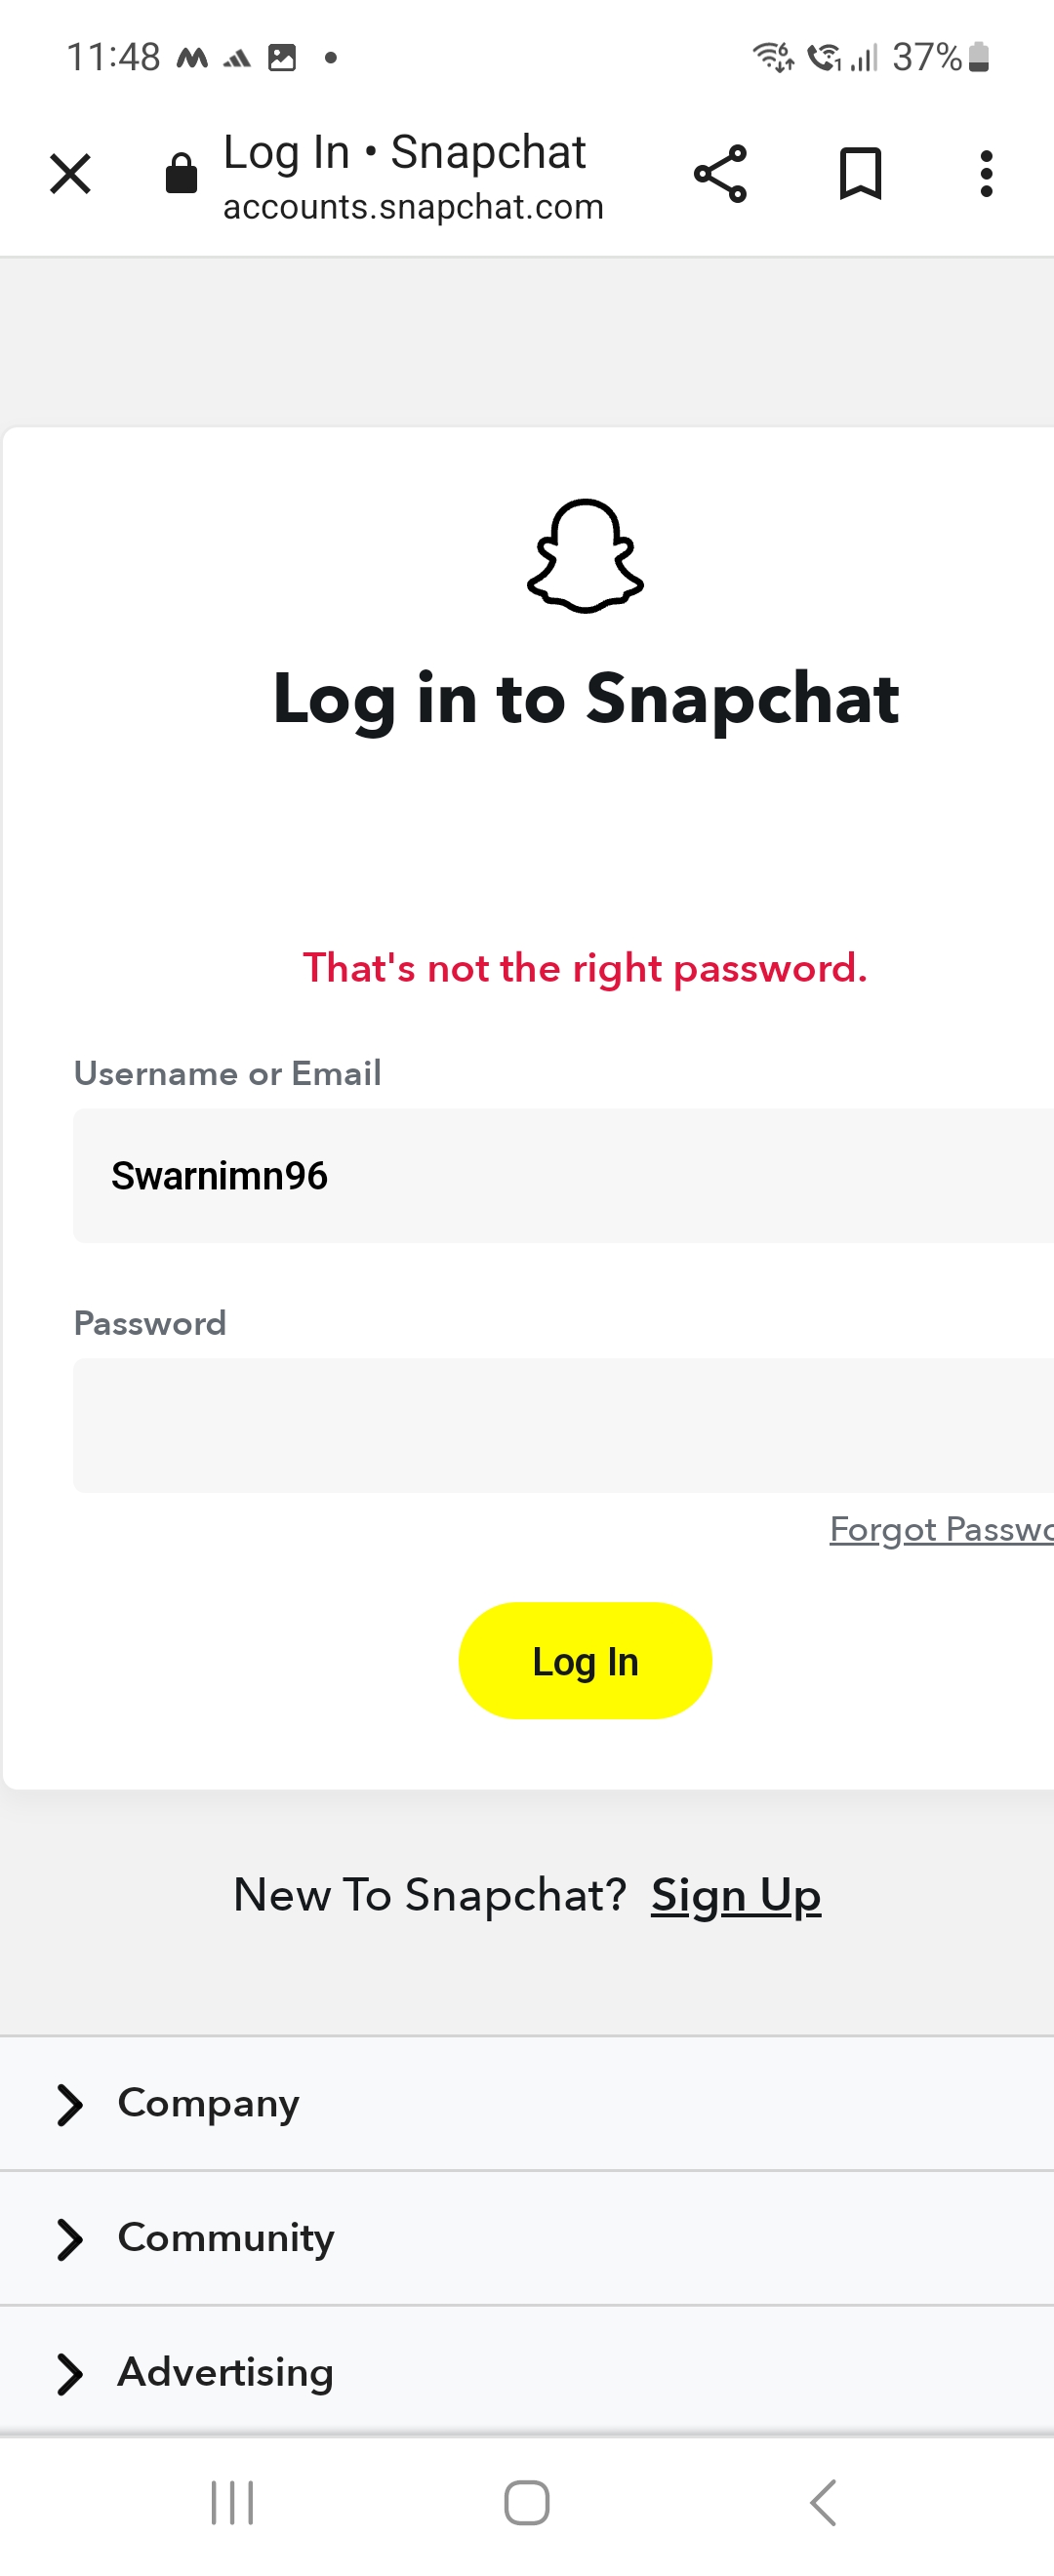Tap Sign Up for new Snapchat account
The image size is (1054, 2576).
735,1894
